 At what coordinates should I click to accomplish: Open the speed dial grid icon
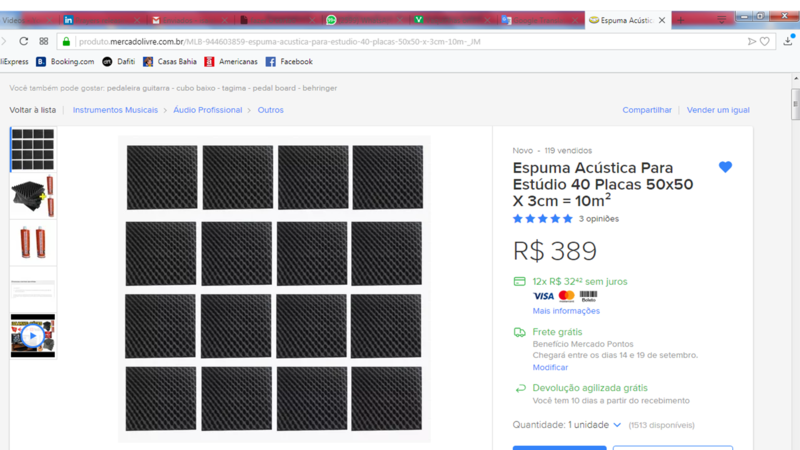pos(43,41)
